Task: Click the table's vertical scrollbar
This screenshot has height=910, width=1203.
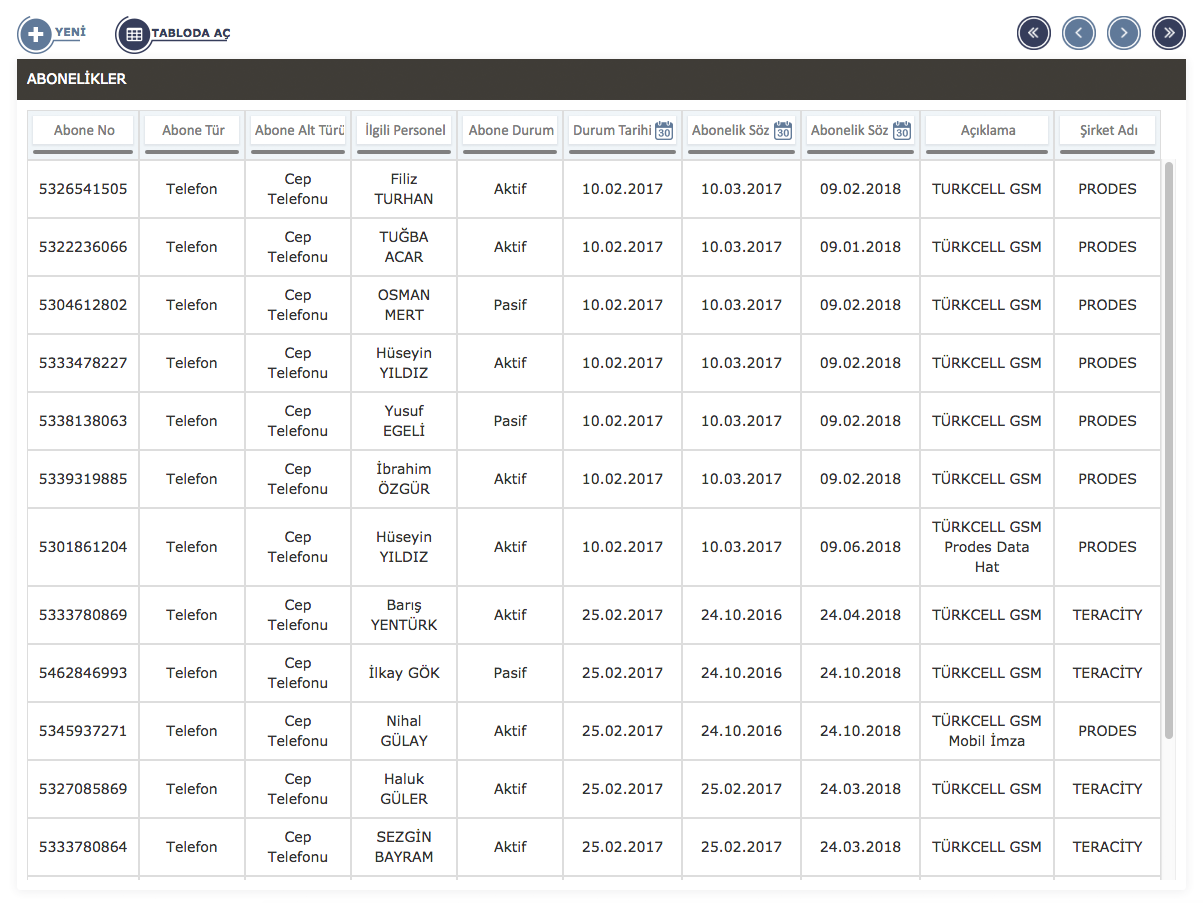Action: point(1169,450)
